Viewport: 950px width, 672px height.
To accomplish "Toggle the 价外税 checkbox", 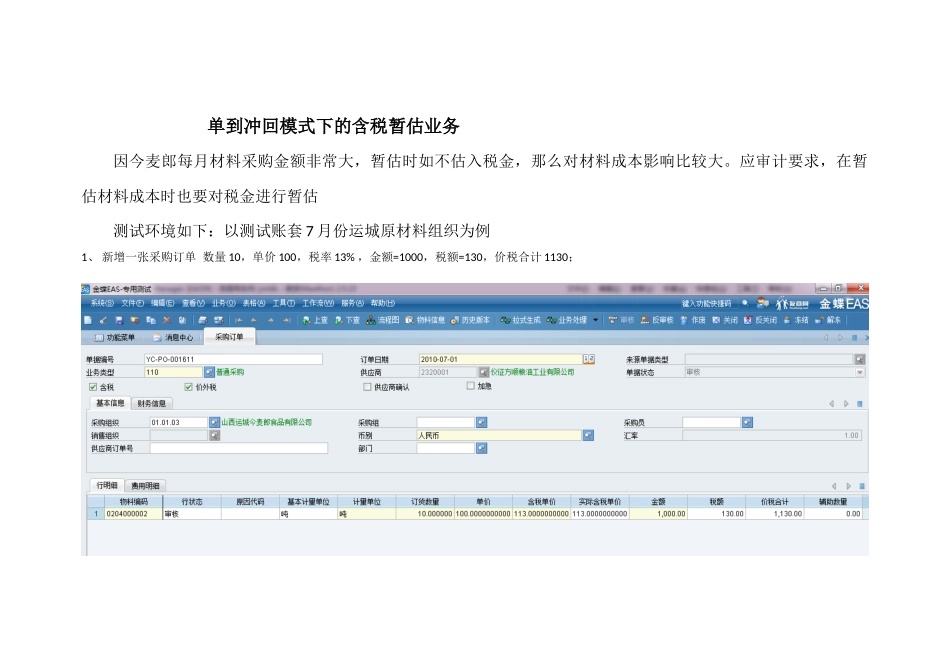I will [189, 386].
